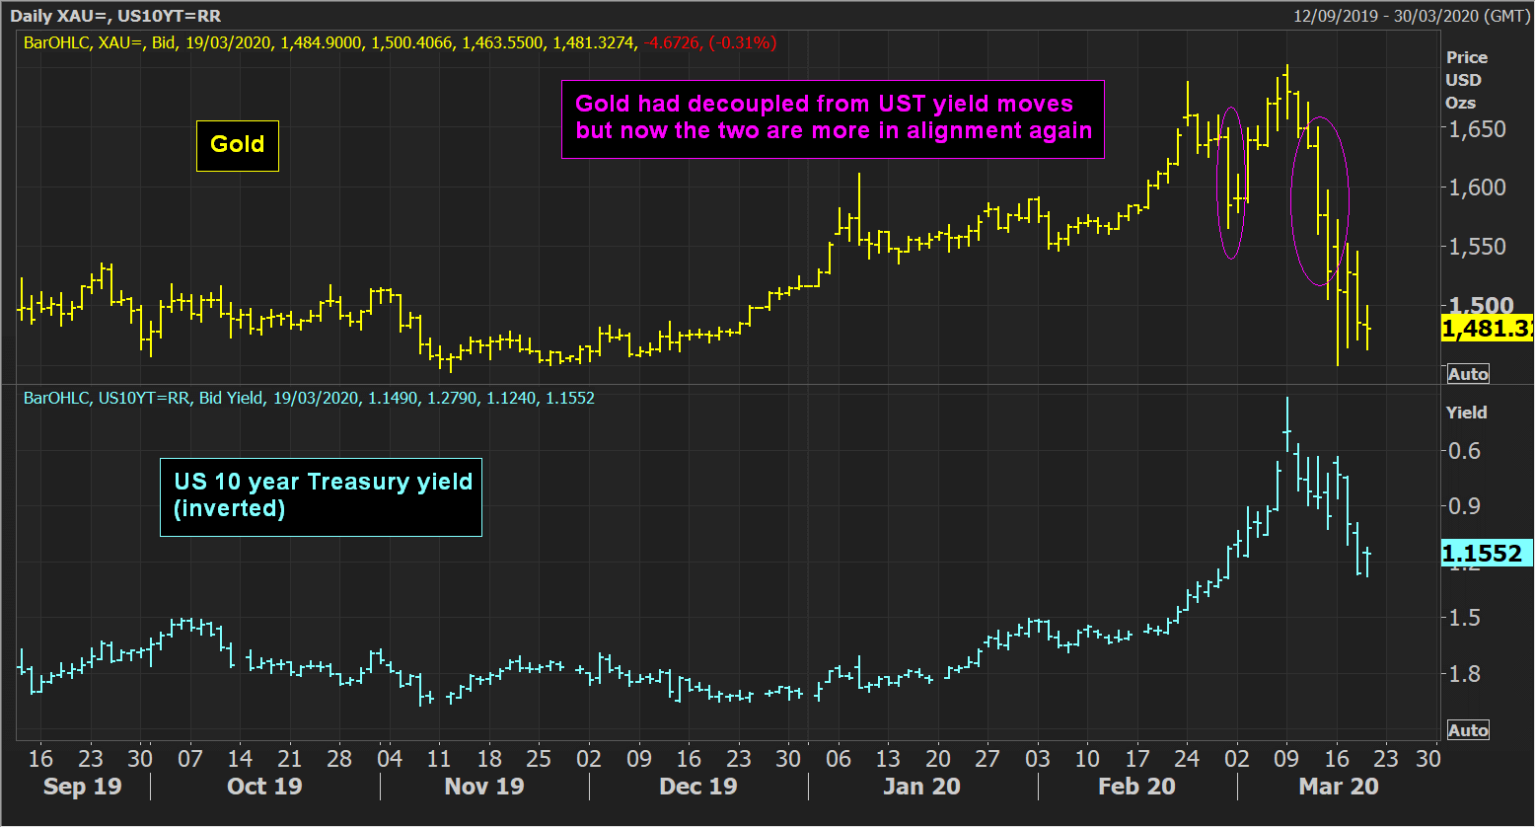The image size is (1536, 828).
Task: Click the magenta decoupled annotation text box
Action: click(x=833, y=119)
